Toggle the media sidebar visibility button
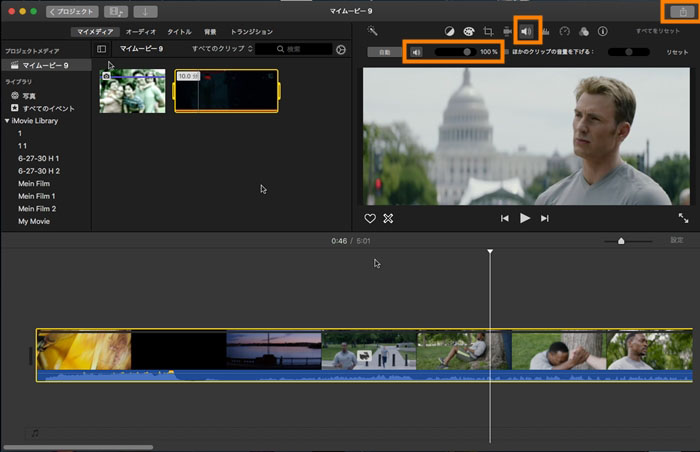 101,49
